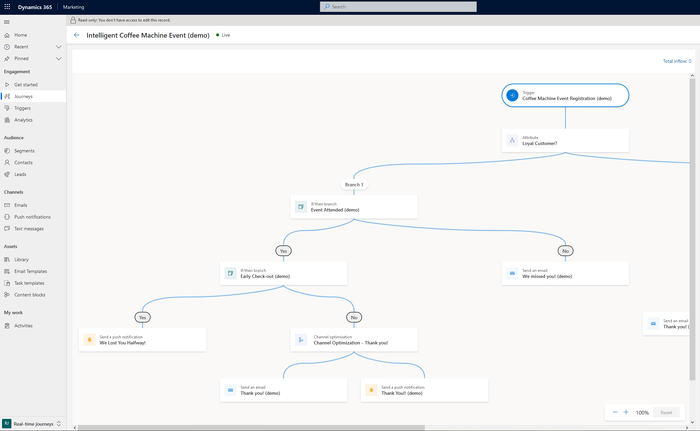Select the Branch 1 label pill

coord(354,184)
